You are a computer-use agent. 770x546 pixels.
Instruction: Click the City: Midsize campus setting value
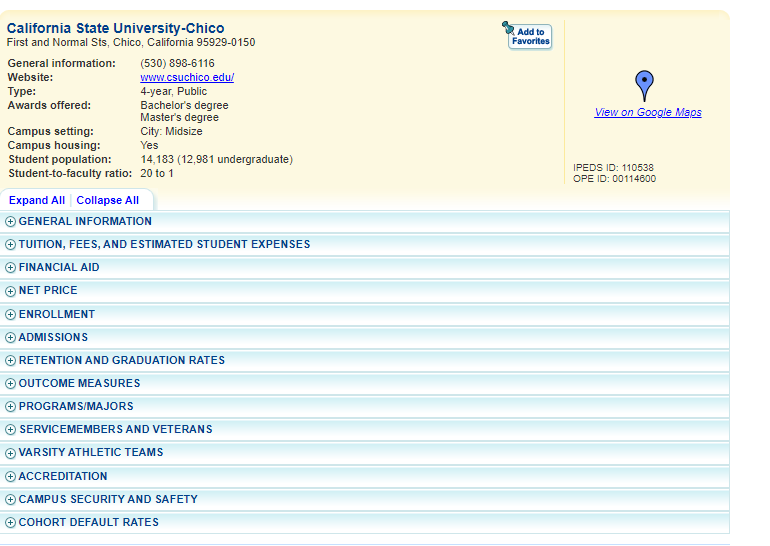(171, 131)
